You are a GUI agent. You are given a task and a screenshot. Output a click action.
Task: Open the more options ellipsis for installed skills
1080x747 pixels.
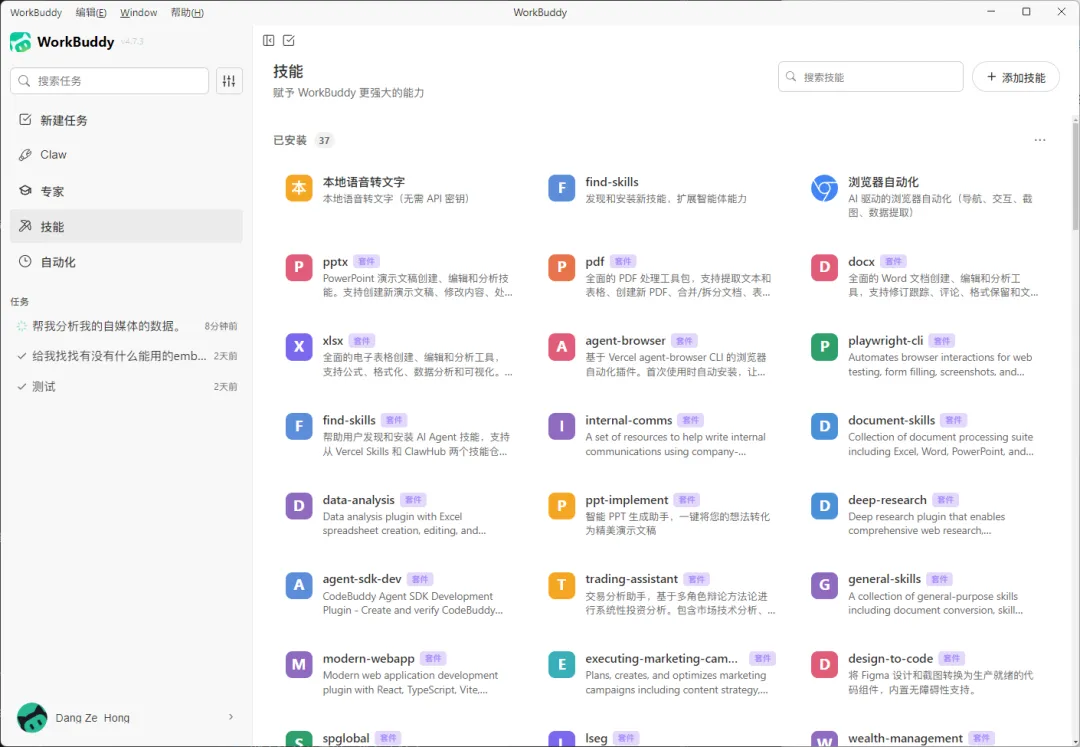point(1039,140)
